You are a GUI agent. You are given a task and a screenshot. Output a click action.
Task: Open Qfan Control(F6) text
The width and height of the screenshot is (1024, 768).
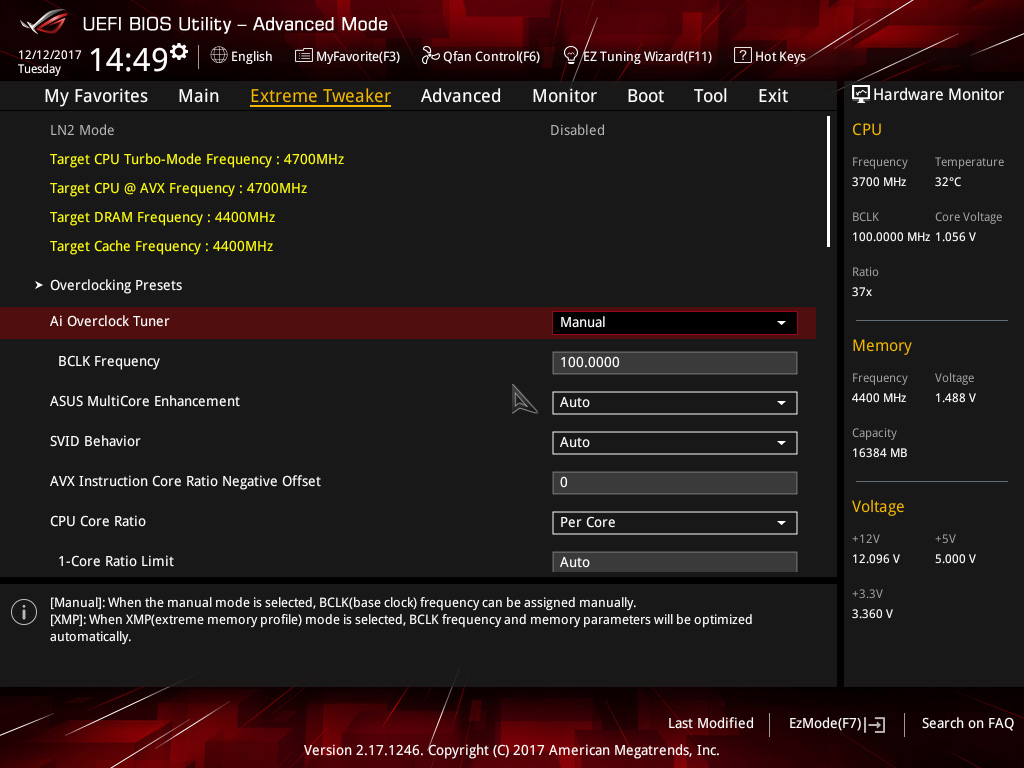pos(491,56)
